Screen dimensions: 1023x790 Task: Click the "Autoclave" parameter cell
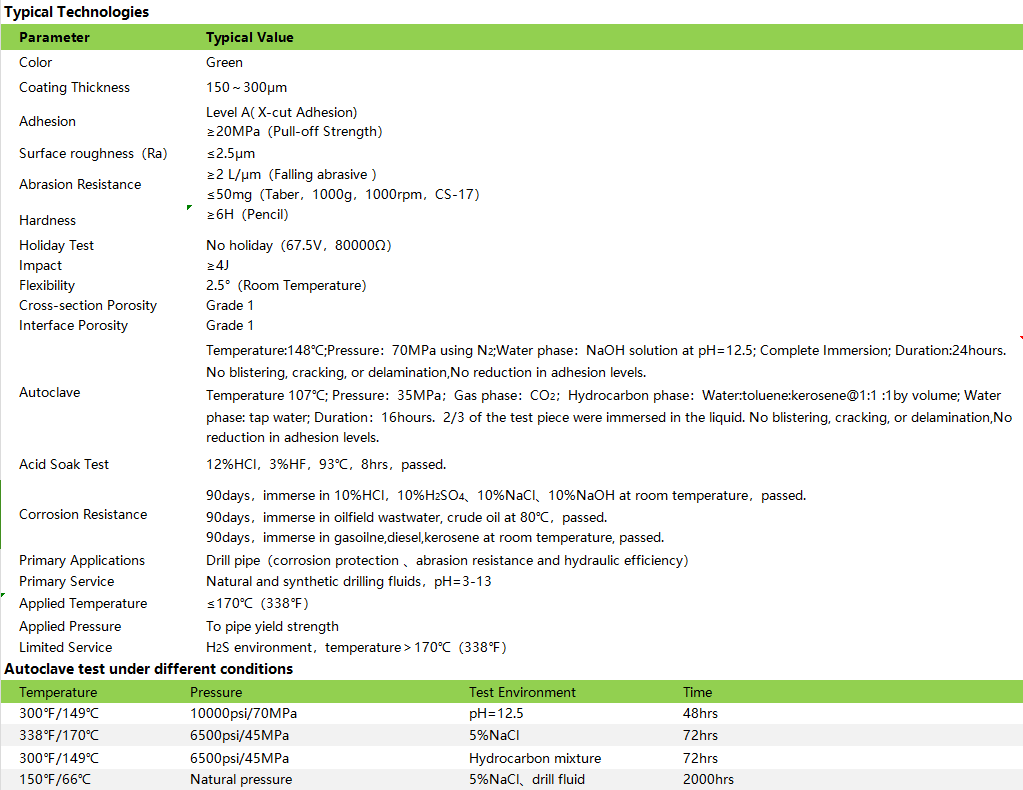(49, 392)
